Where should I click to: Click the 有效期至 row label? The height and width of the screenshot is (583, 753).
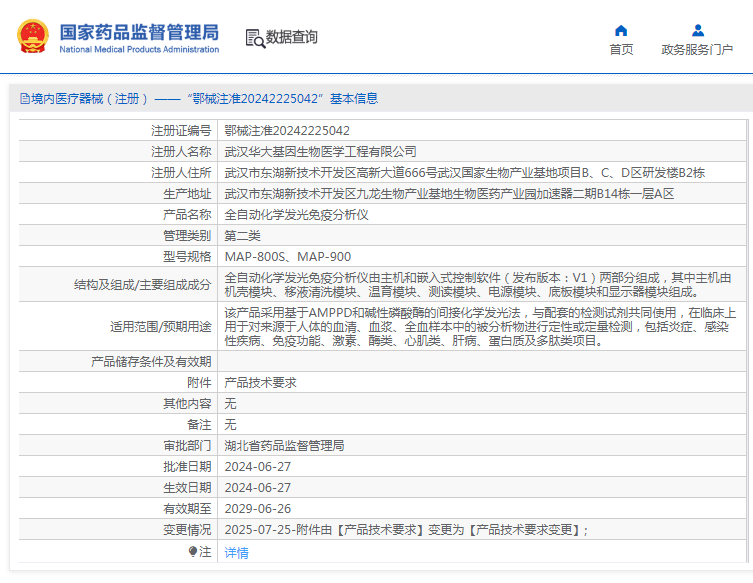click(x=187, y=509)
